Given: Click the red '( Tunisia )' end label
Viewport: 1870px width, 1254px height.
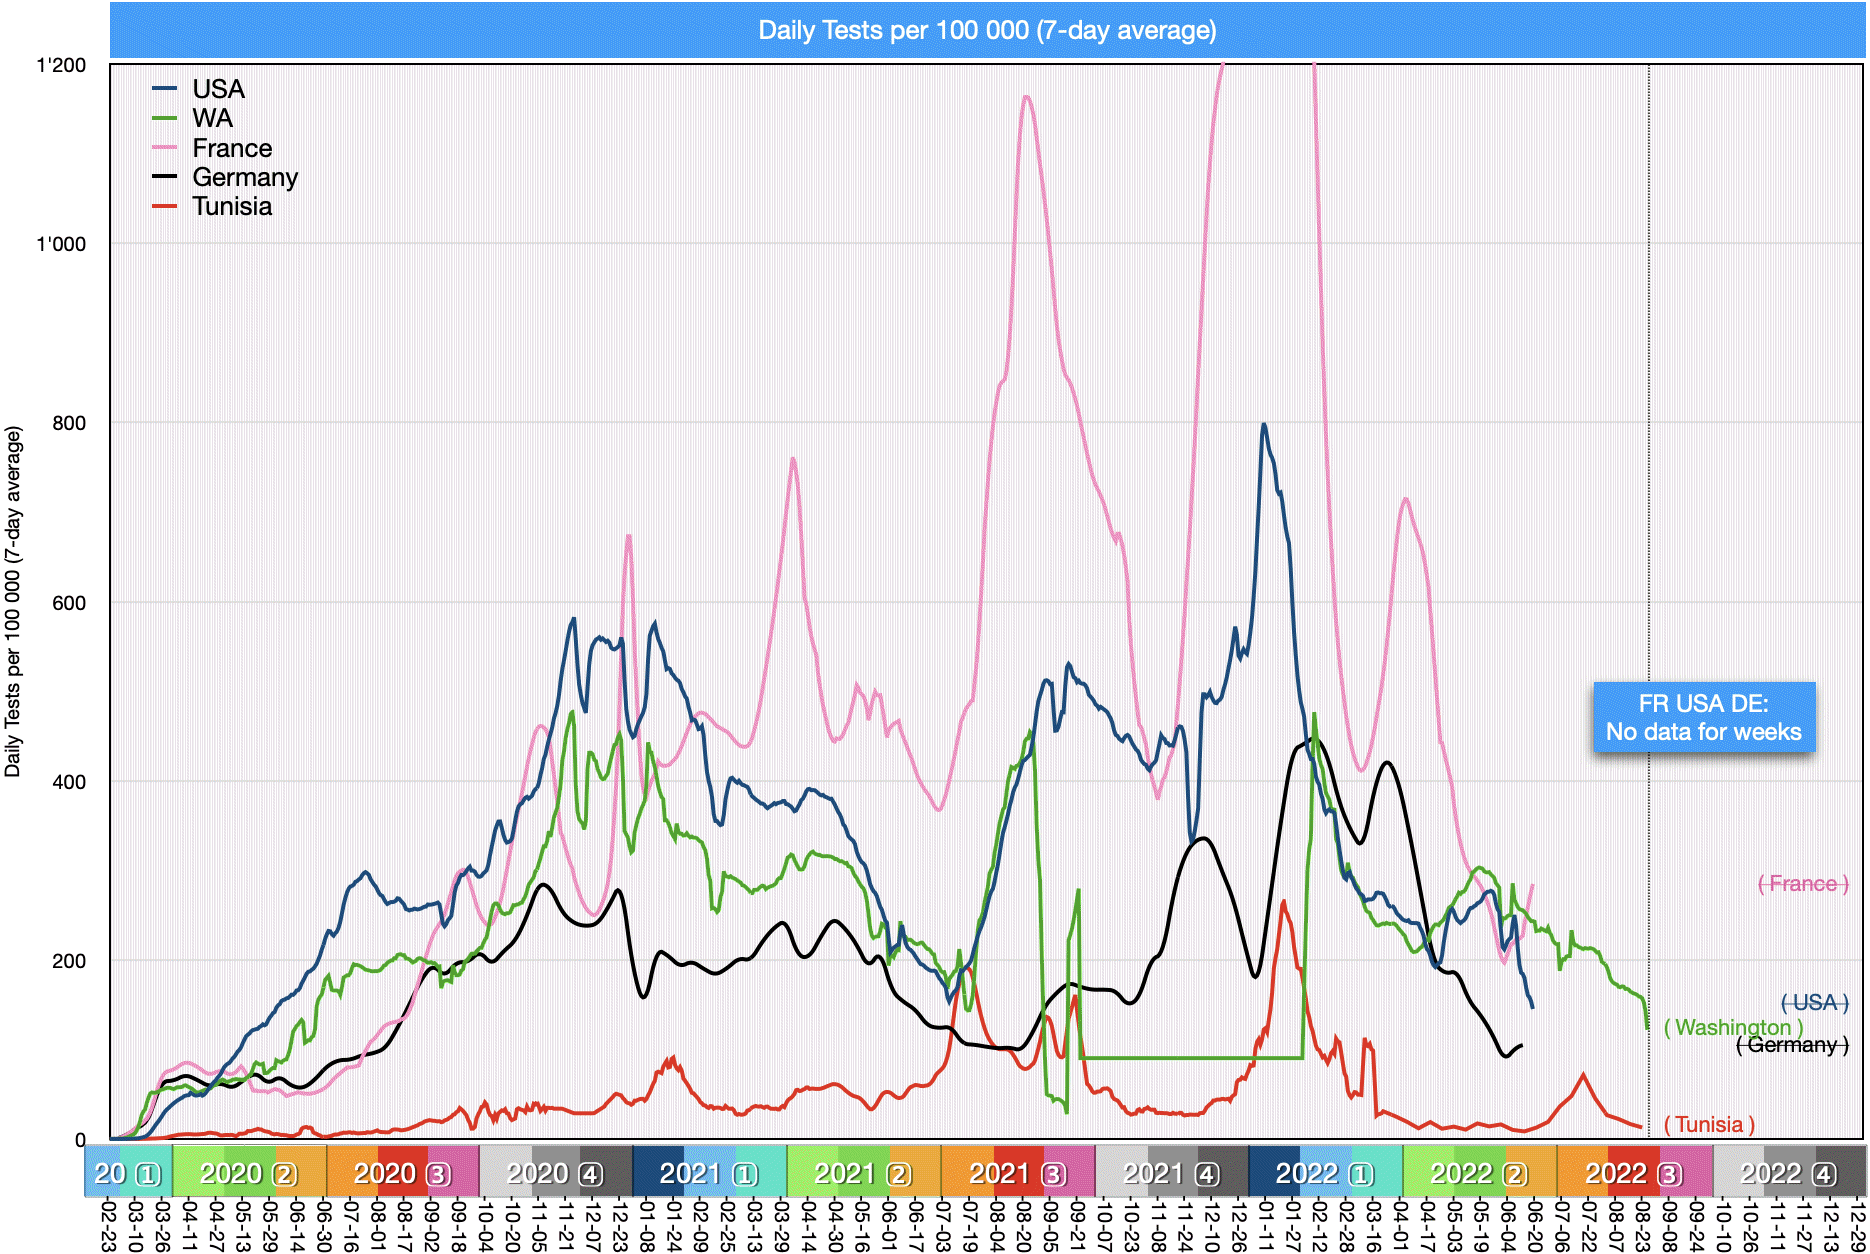Looking at the screenshot, I should click(x=1709, y=1124).
